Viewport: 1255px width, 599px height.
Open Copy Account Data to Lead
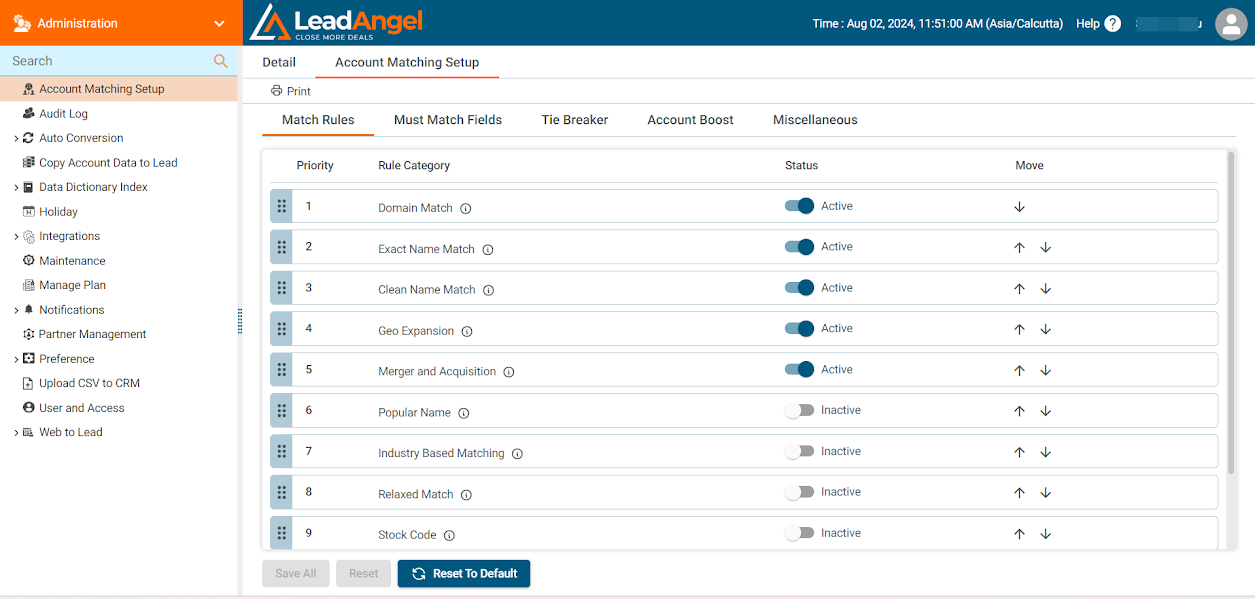tap(108, 163)
